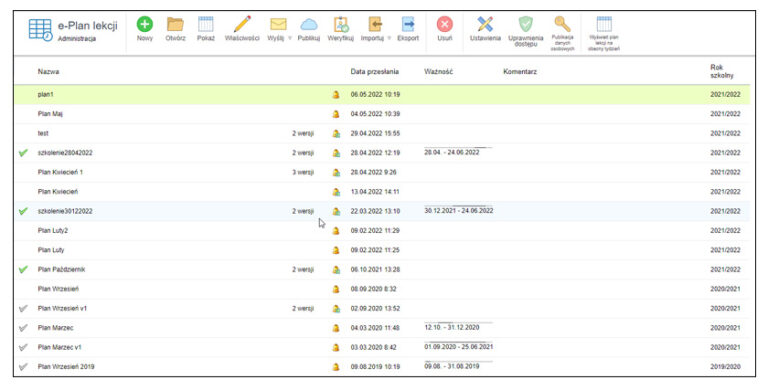
Task: Open Właściwości with the pencil icon
Action: [242, 24]
